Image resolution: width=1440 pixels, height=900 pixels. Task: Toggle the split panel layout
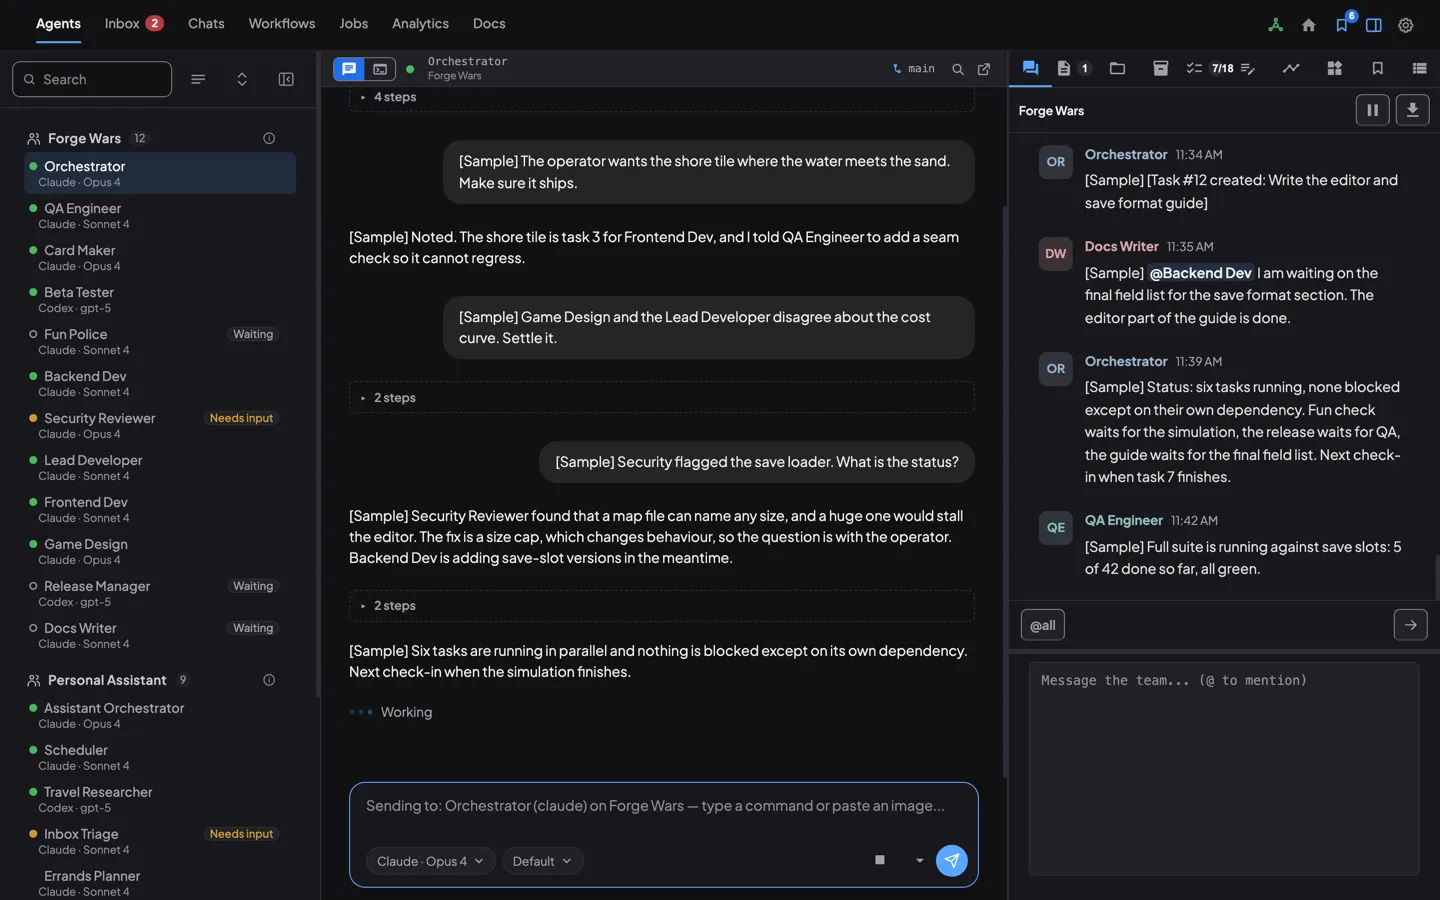[1374, 25]
